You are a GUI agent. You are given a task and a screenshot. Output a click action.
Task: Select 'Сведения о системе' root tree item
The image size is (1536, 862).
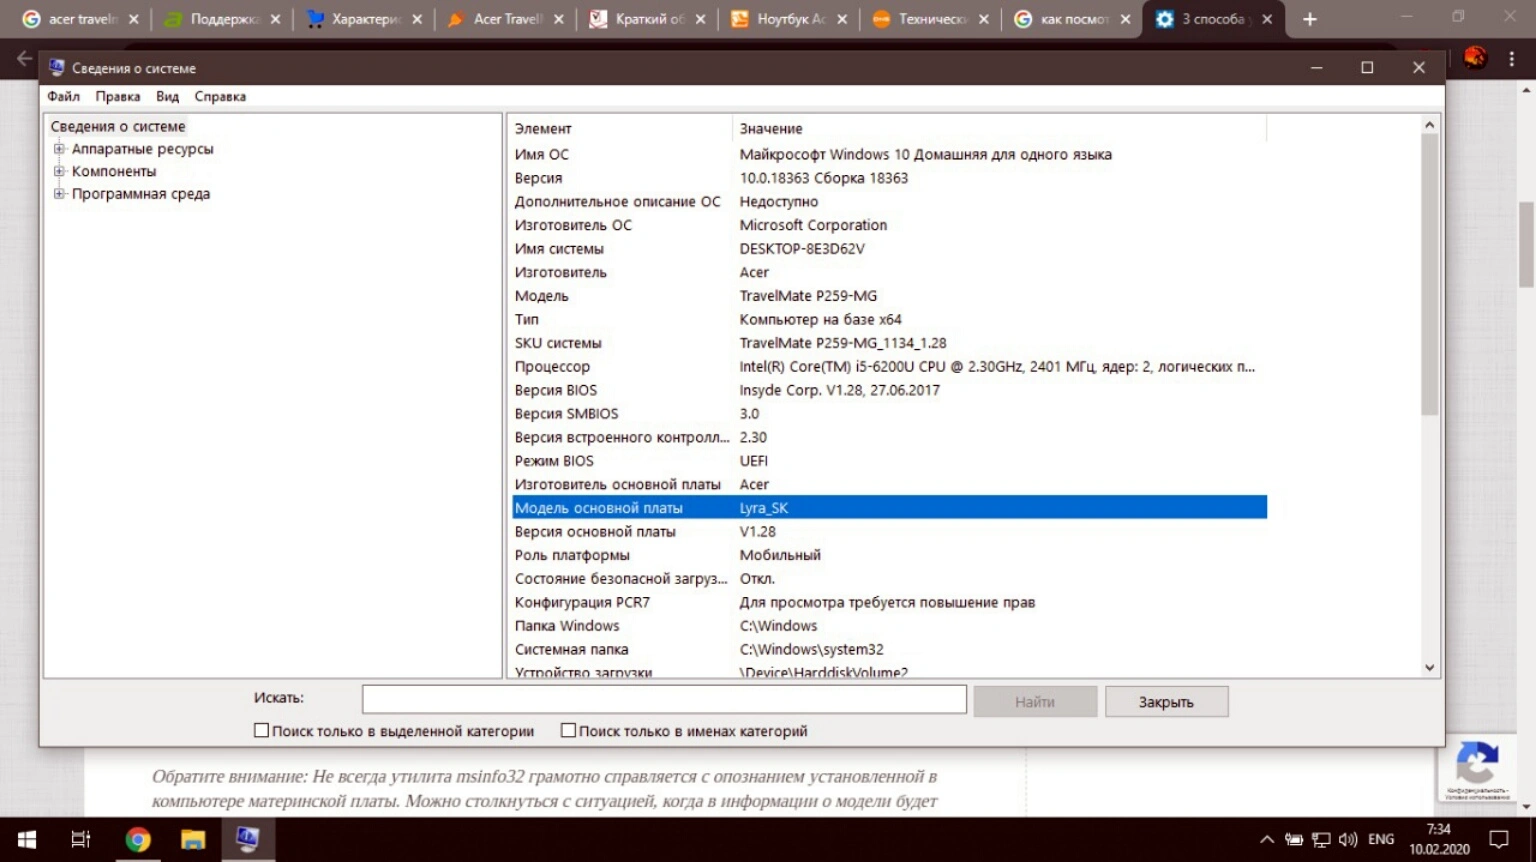pos(118,126)
